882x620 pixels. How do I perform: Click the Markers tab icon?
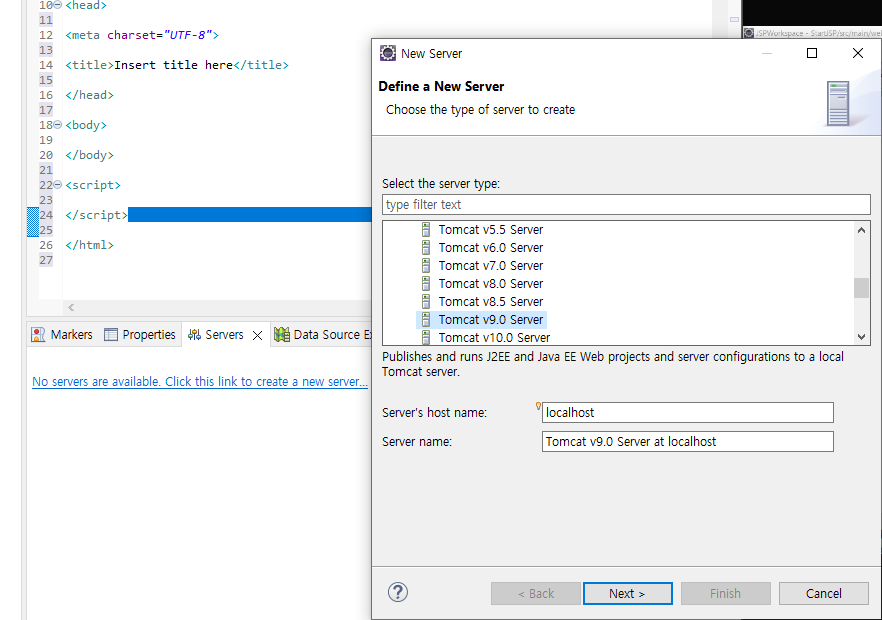[38, 335]
